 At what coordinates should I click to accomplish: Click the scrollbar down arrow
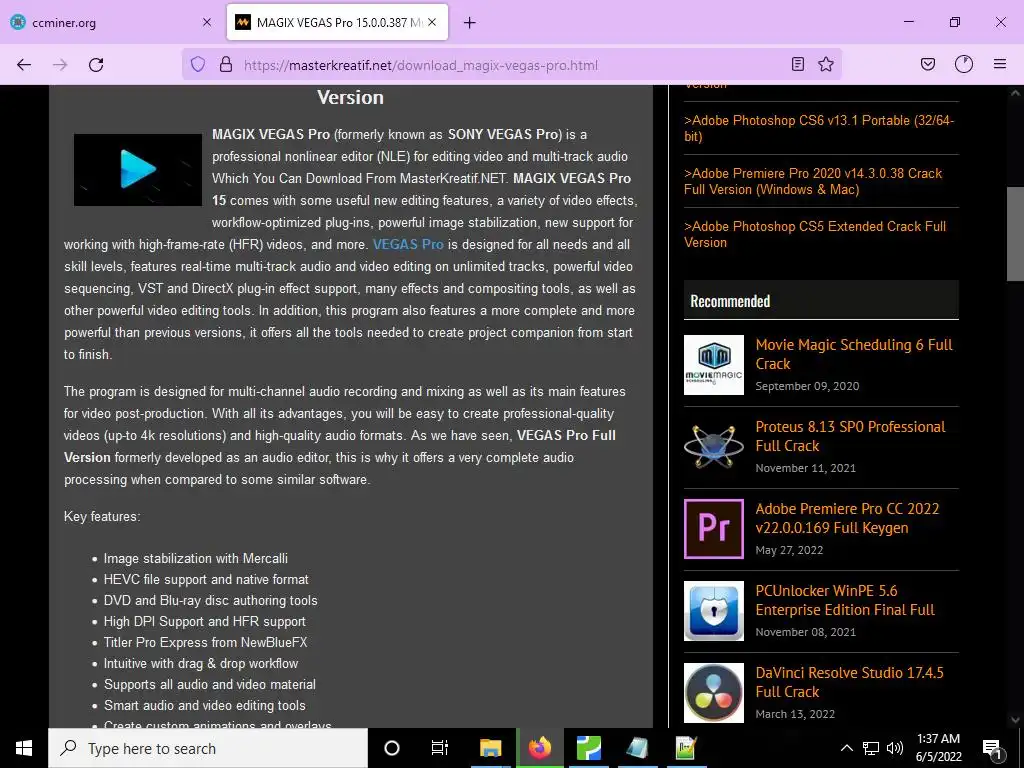point(1015,720)
